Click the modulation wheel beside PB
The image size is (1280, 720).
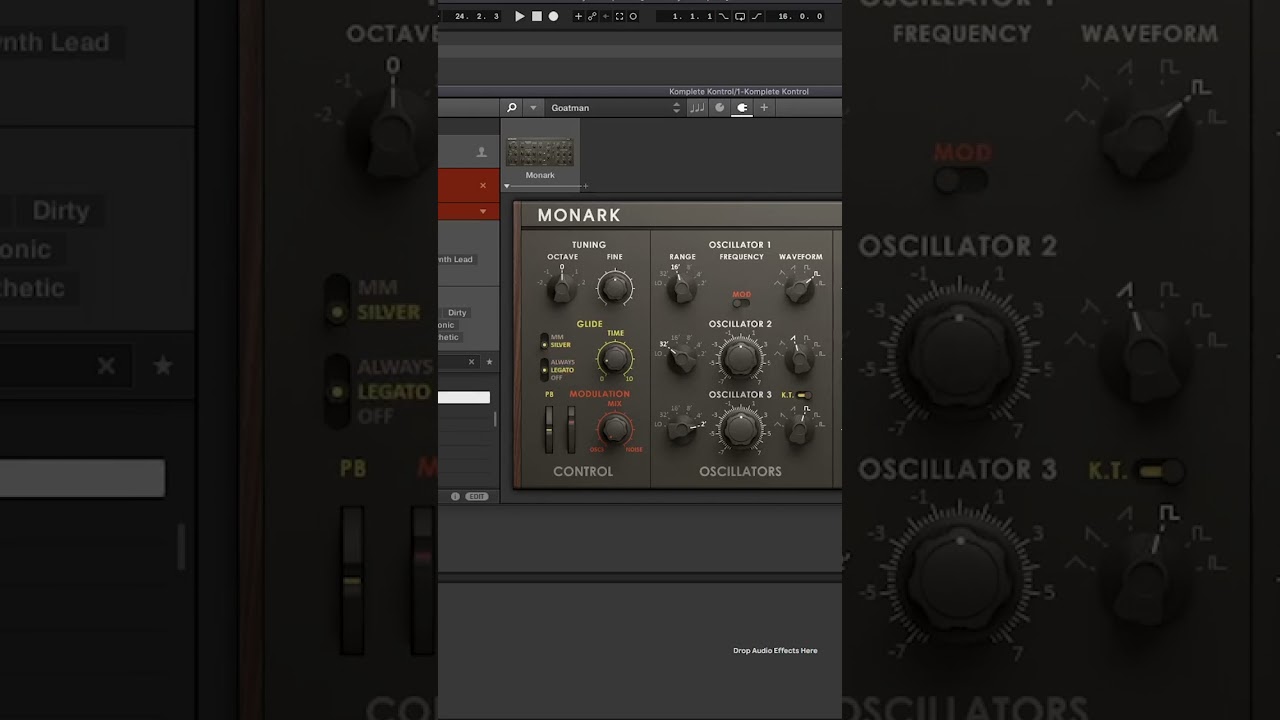coord(572,430)
